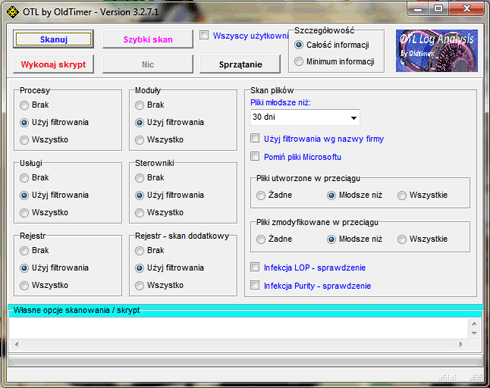Enable the Wszyscy użytkownicy checkbox
The image size is (490, 388).
(204, 35)
